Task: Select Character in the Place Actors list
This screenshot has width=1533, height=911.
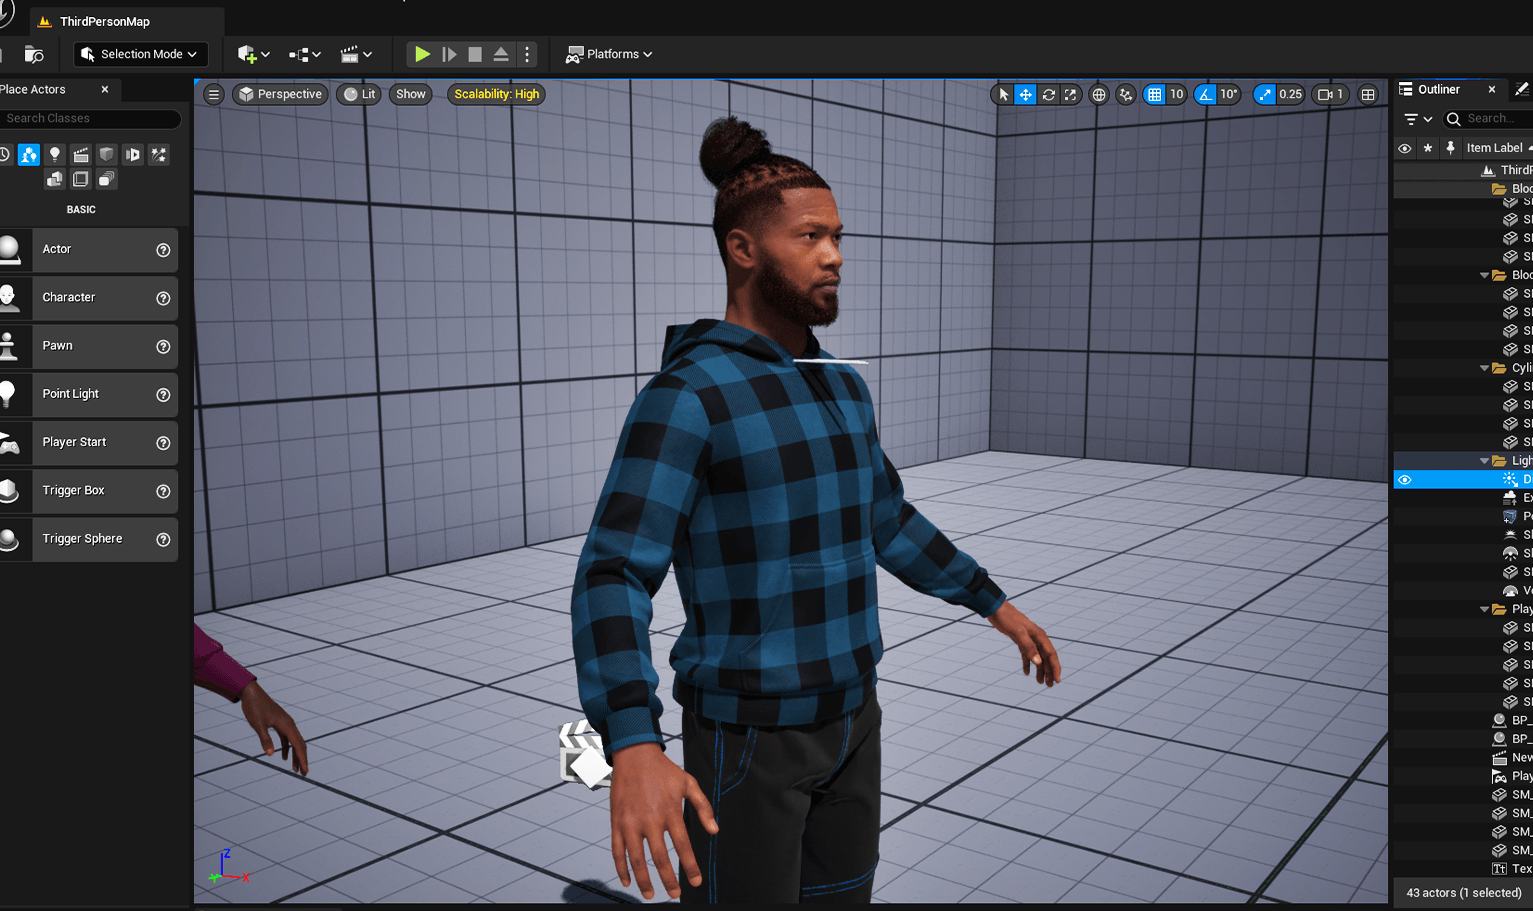Action: pos(89,298)
